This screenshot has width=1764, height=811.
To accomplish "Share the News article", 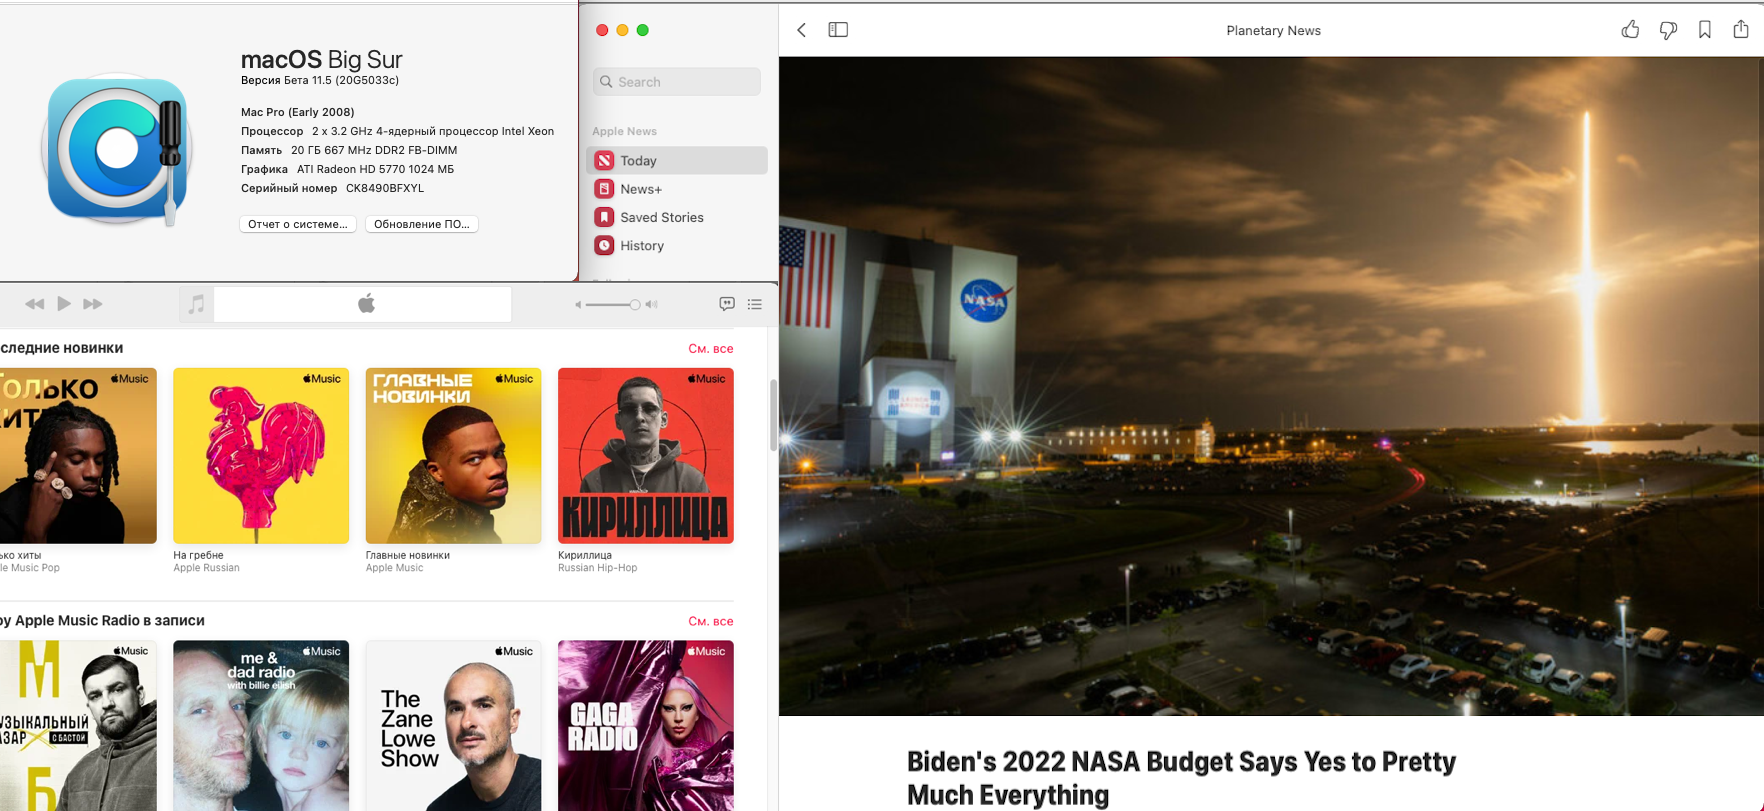I will [x=1741, y=29].
